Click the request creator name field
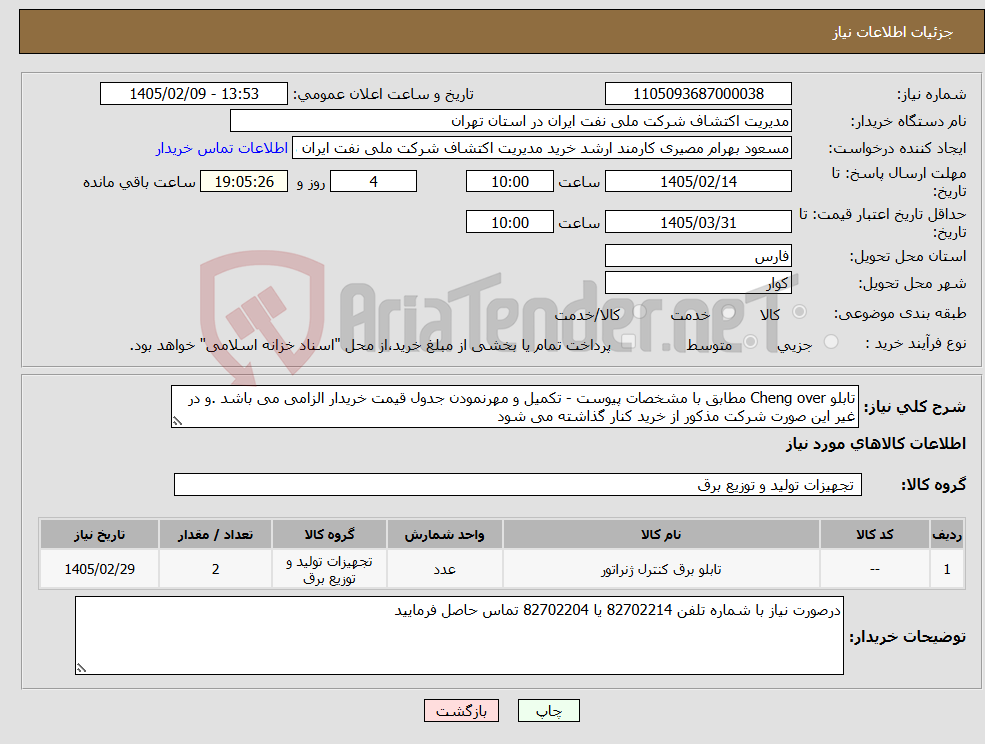Screen dimensions: 985x744 click(541, 148)
